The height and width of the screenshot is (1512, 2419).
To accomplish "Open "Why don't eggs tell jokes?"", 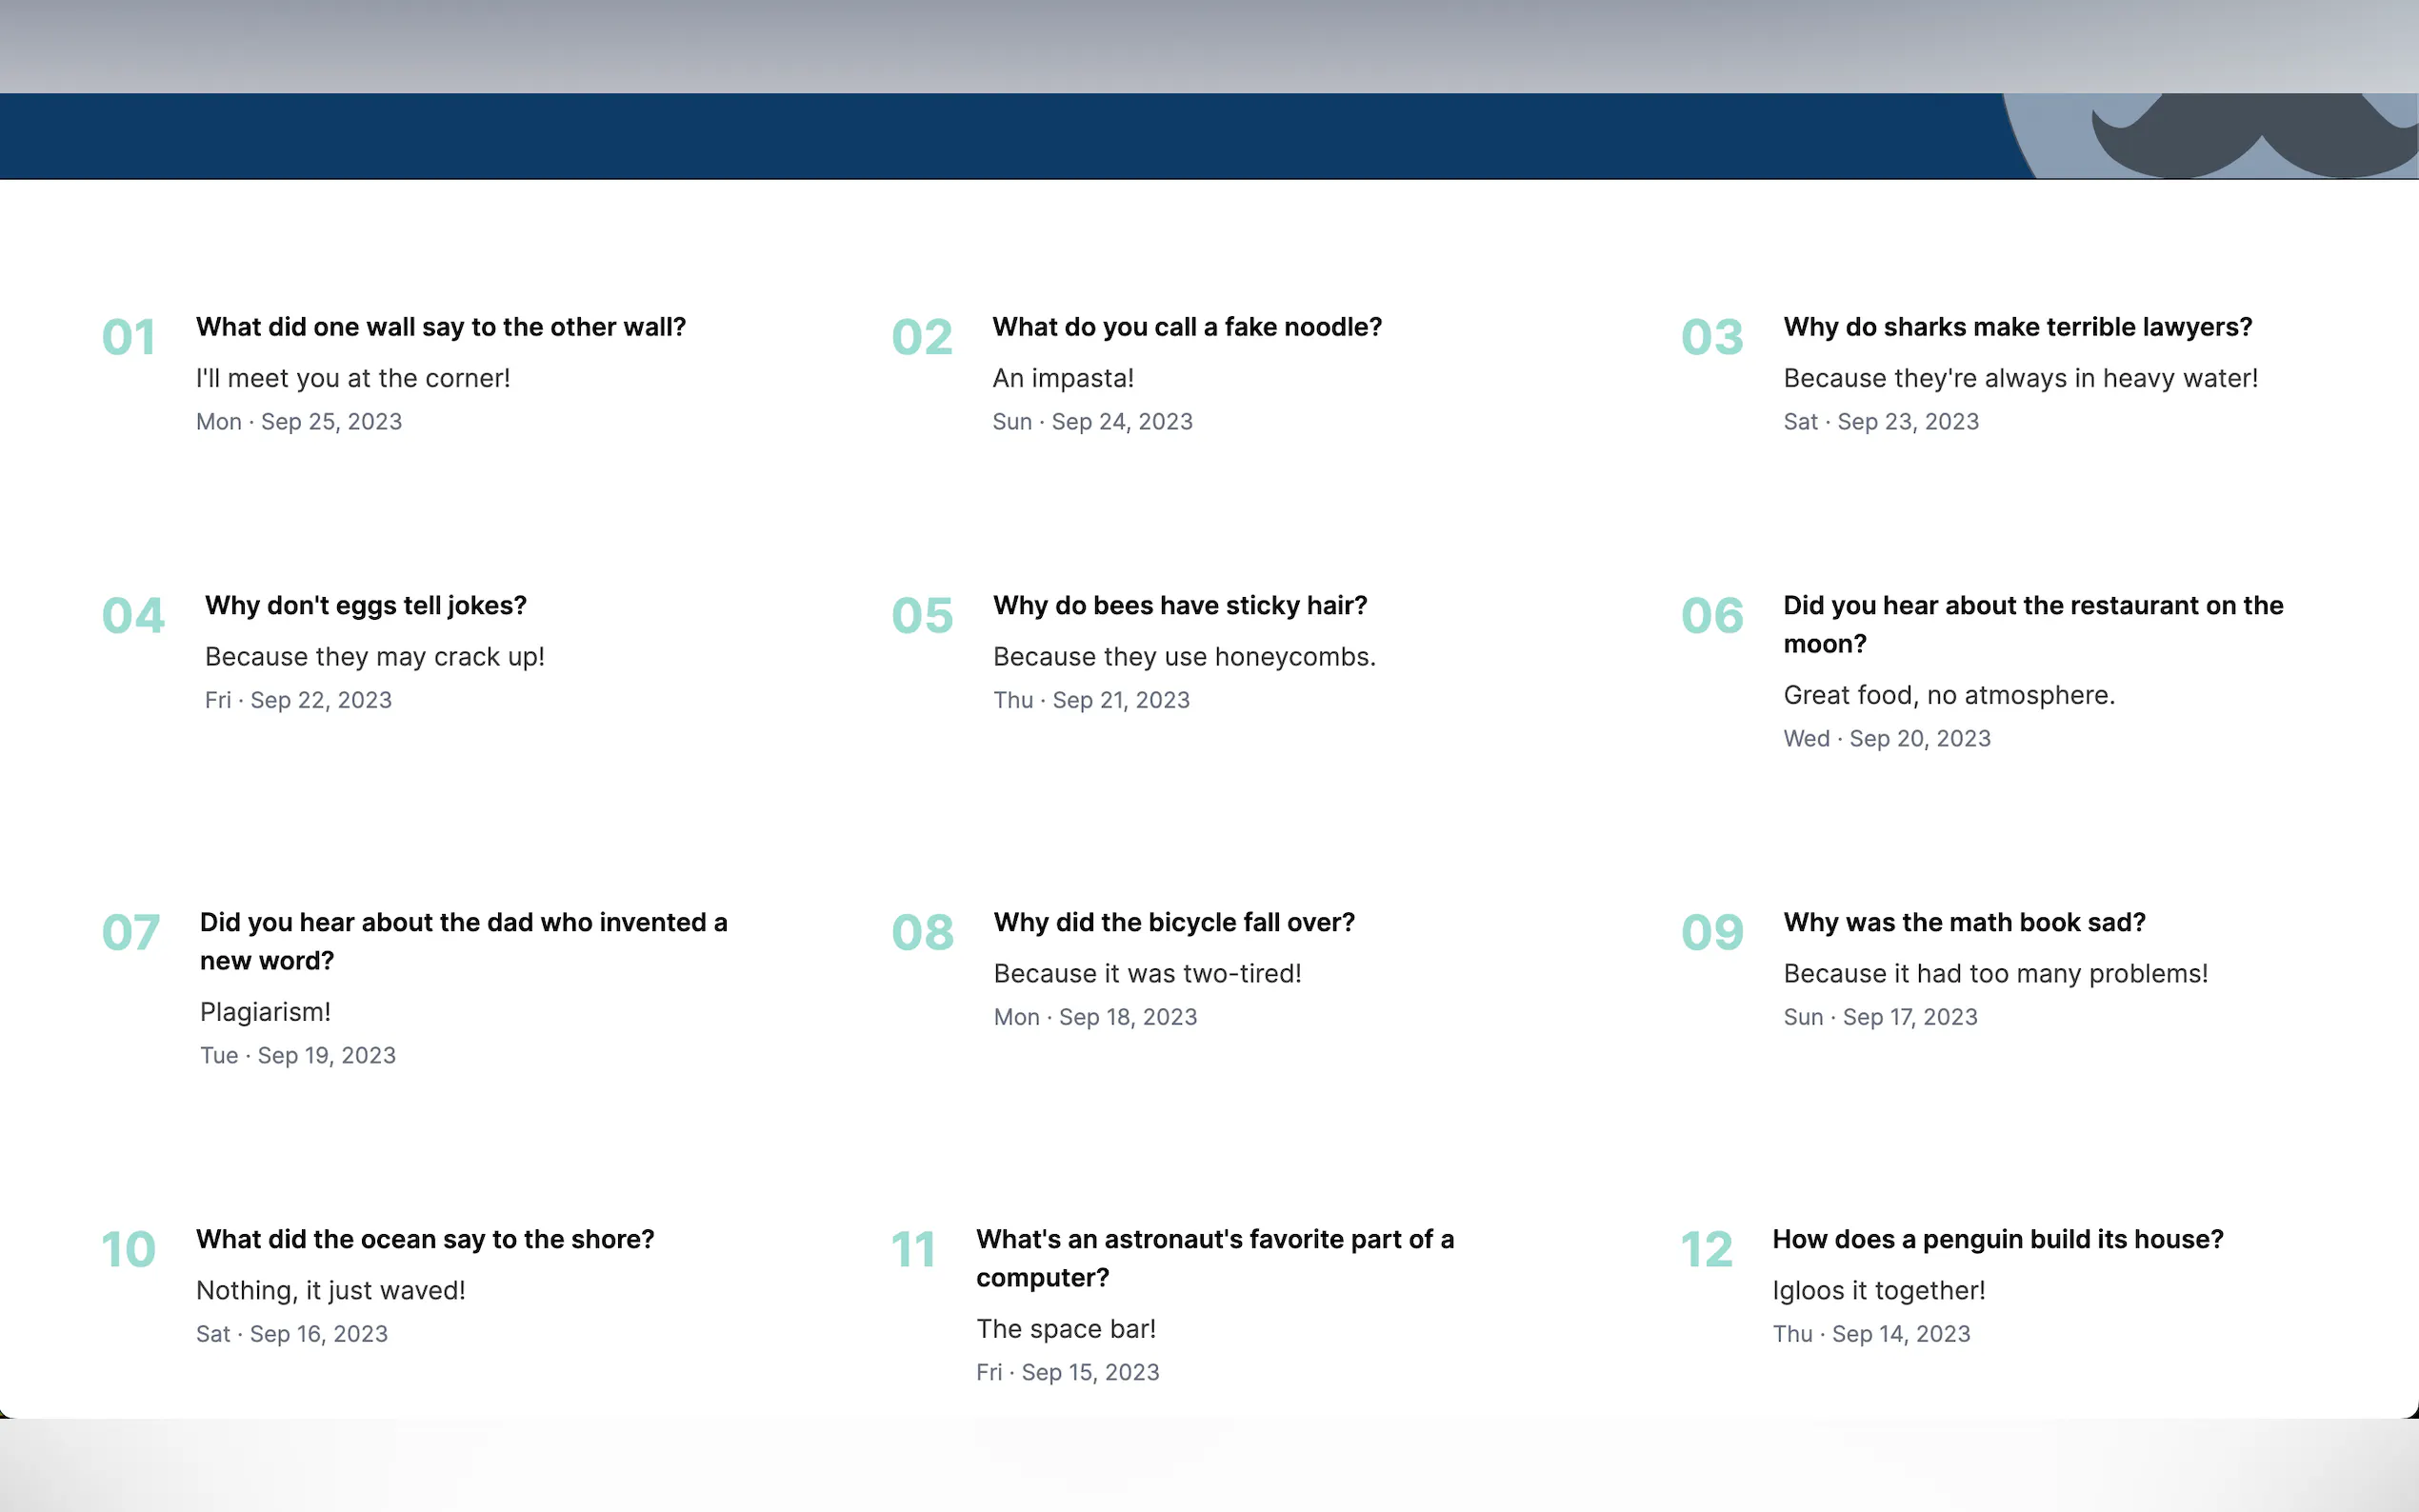I will click(x=365, y=605).
